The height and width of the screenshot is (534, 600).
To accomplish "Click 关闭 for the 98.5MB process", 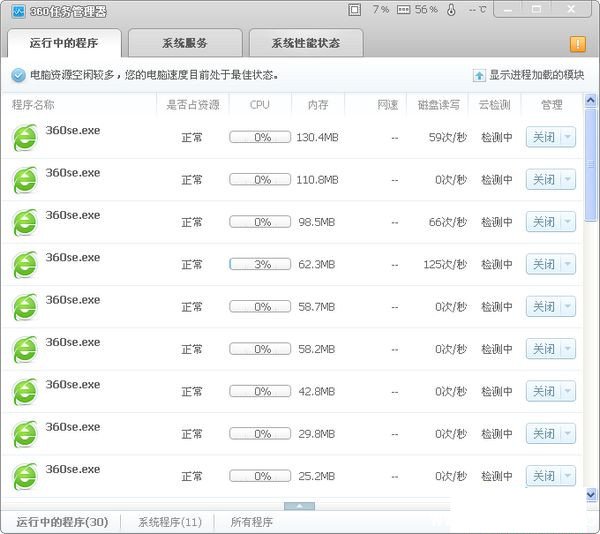I will point(542,222).
